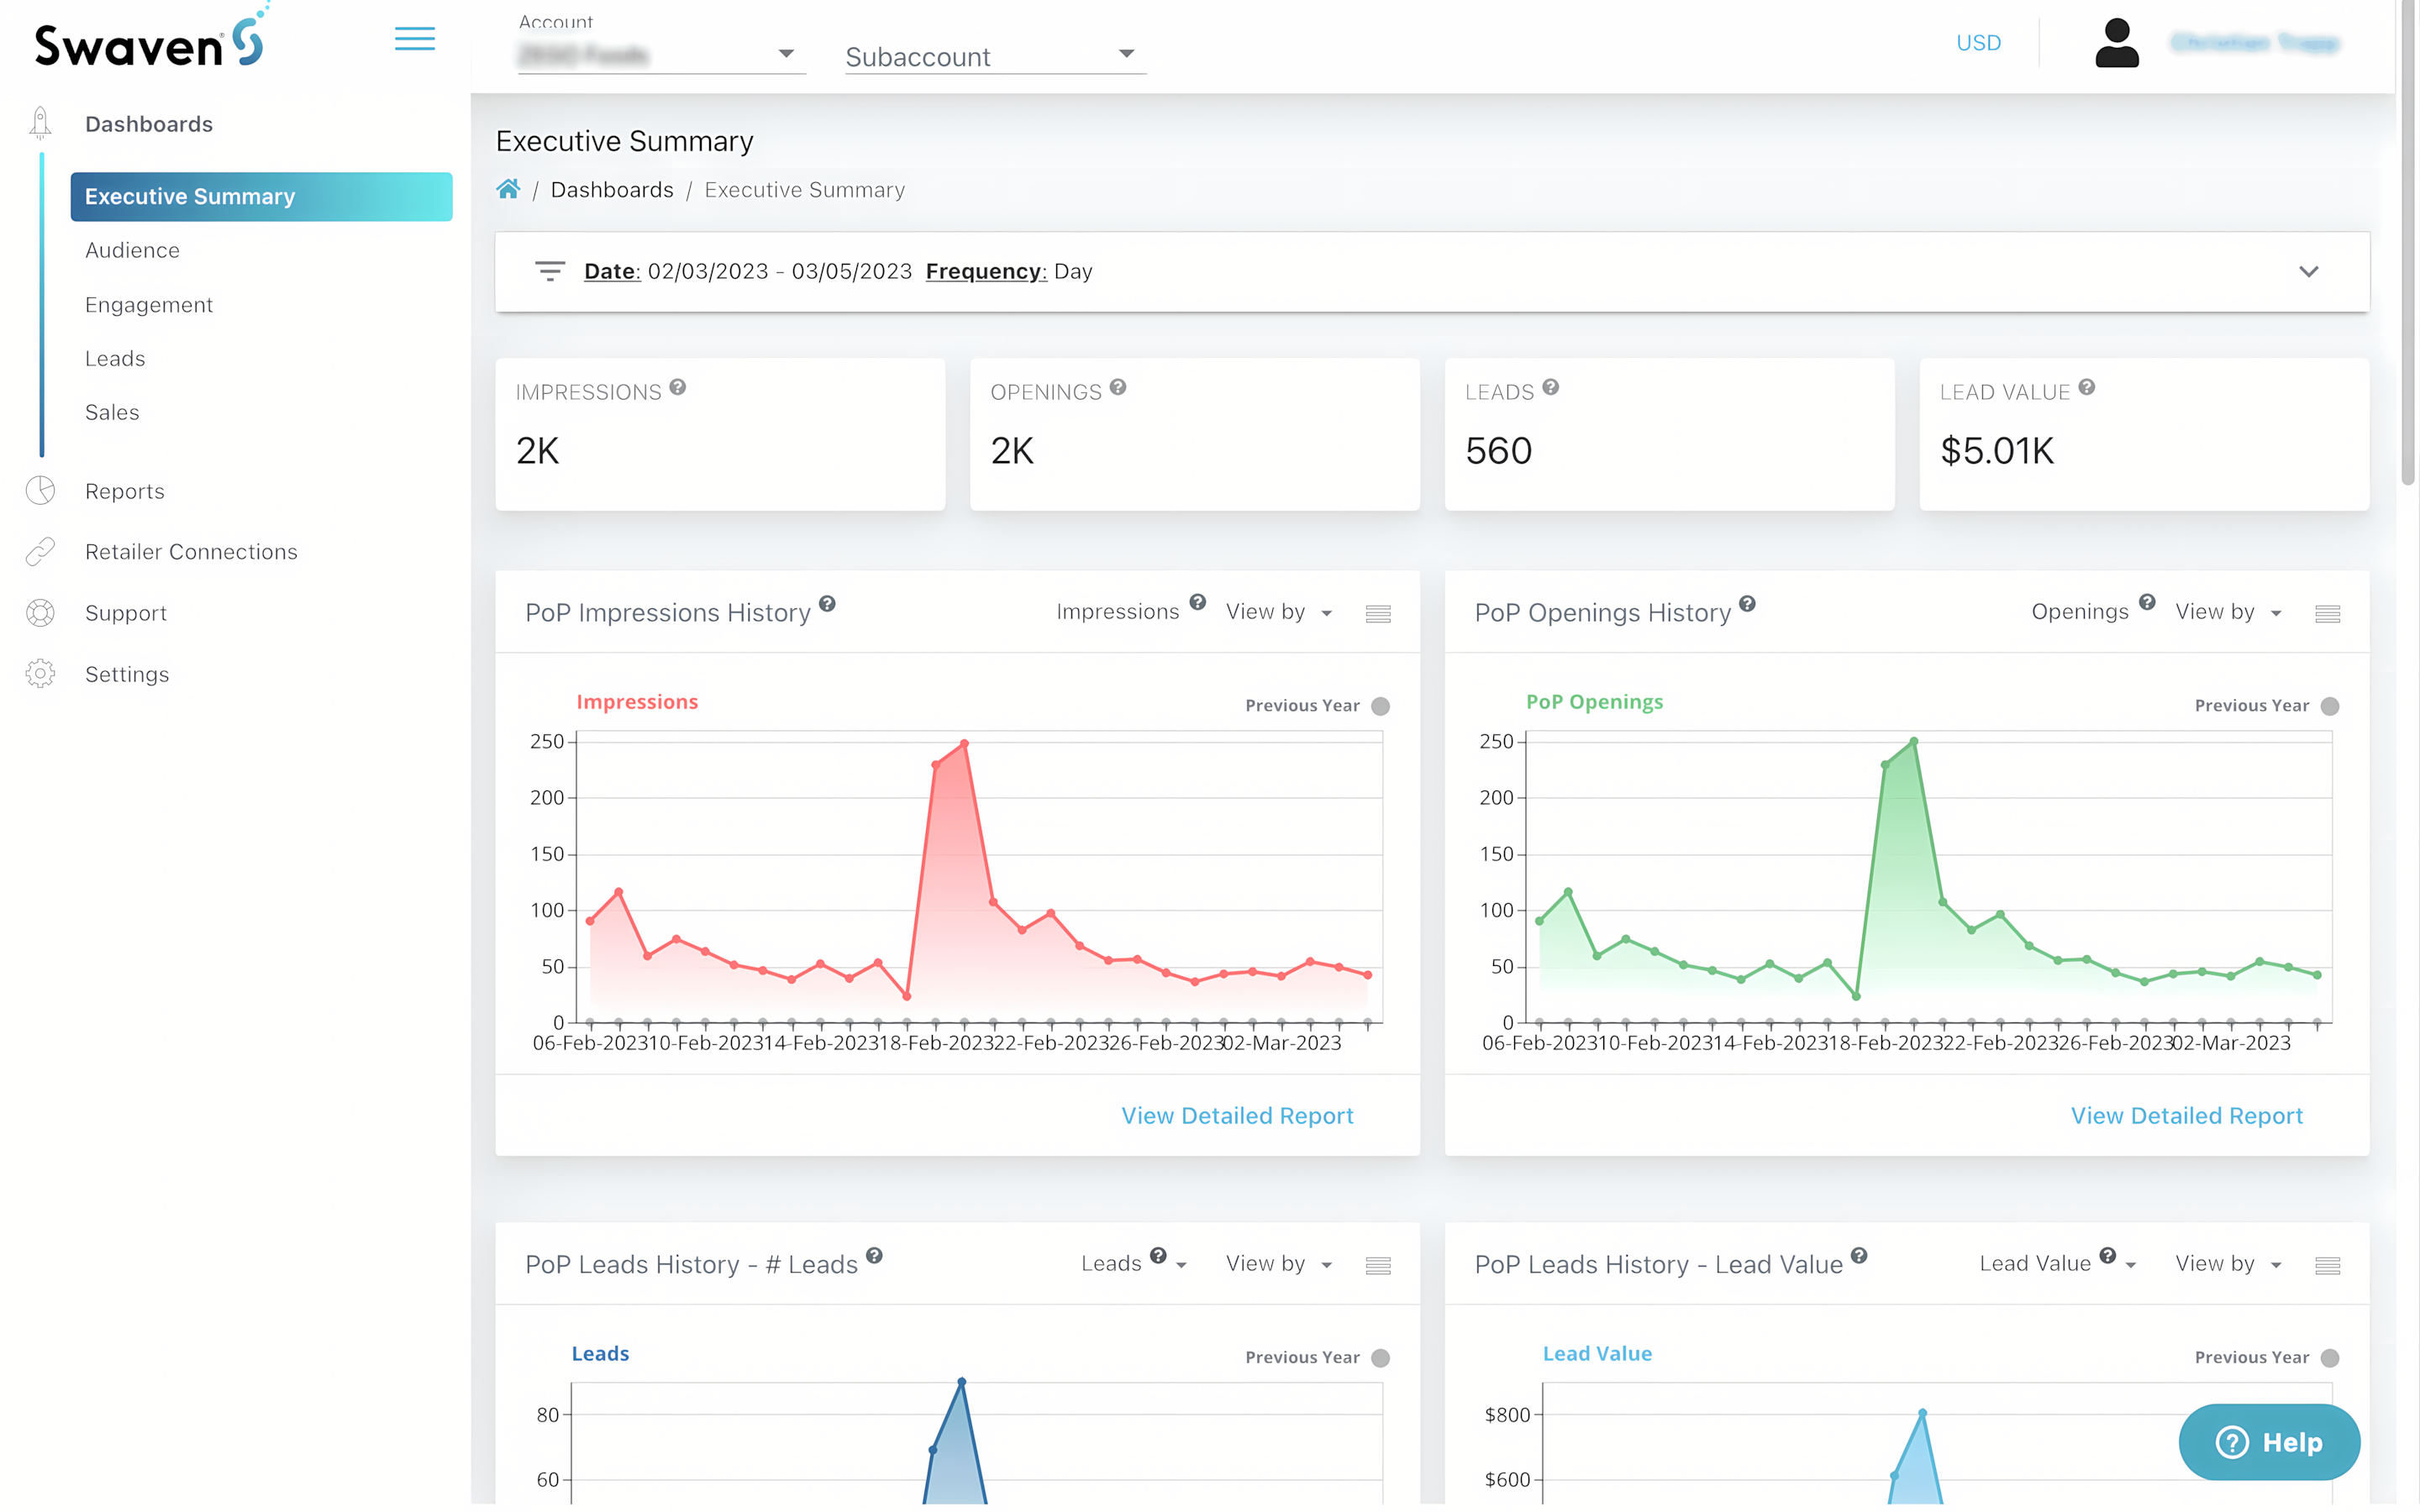Expand the date filter panel chevron
The width and height of the screenshot is (2420, 1512).
click(2309, 271)
